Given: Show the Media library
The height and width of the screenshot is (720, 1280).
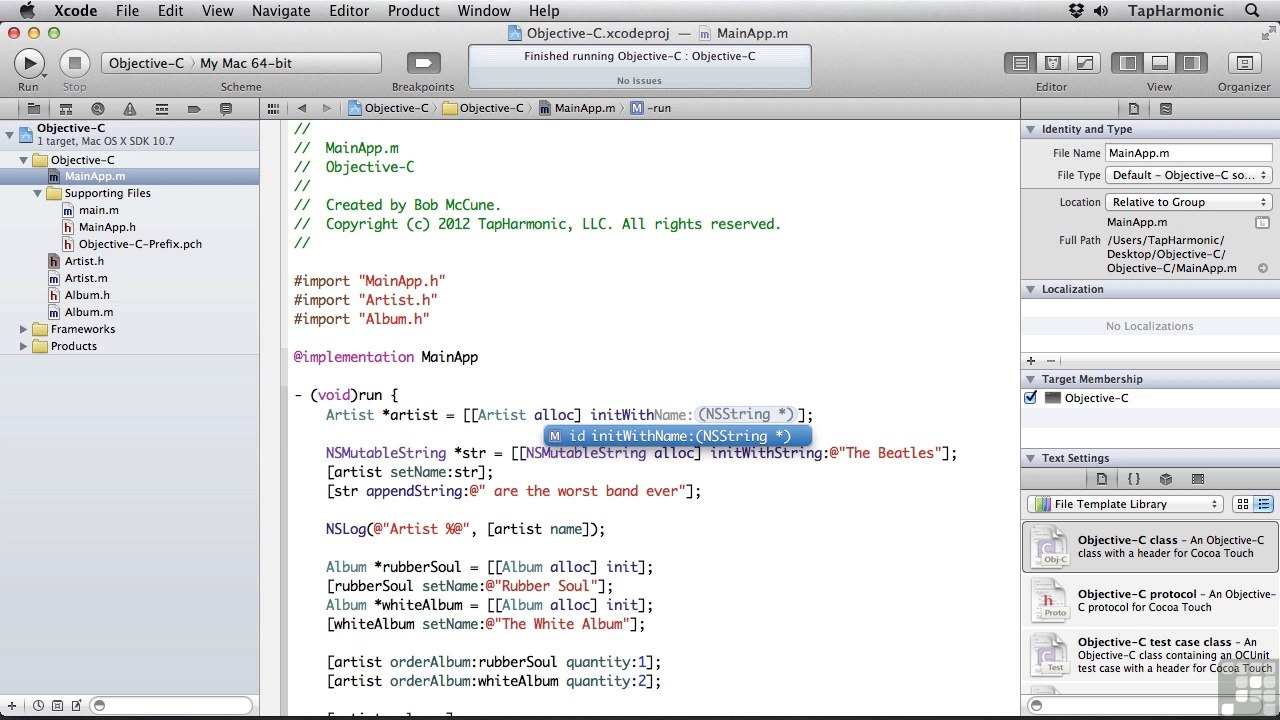Looking at the screenshot, I should tap(1198, 479).
